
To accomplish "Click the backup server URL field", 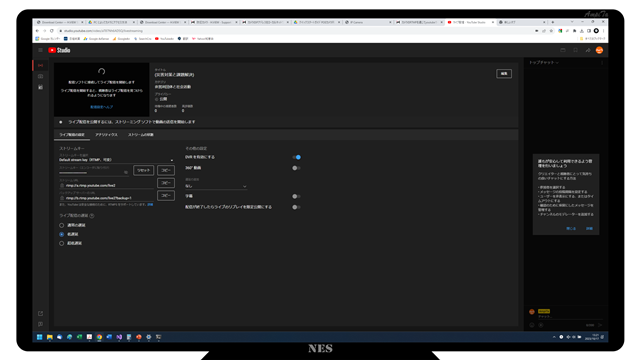I will click(x=107, y=198).
